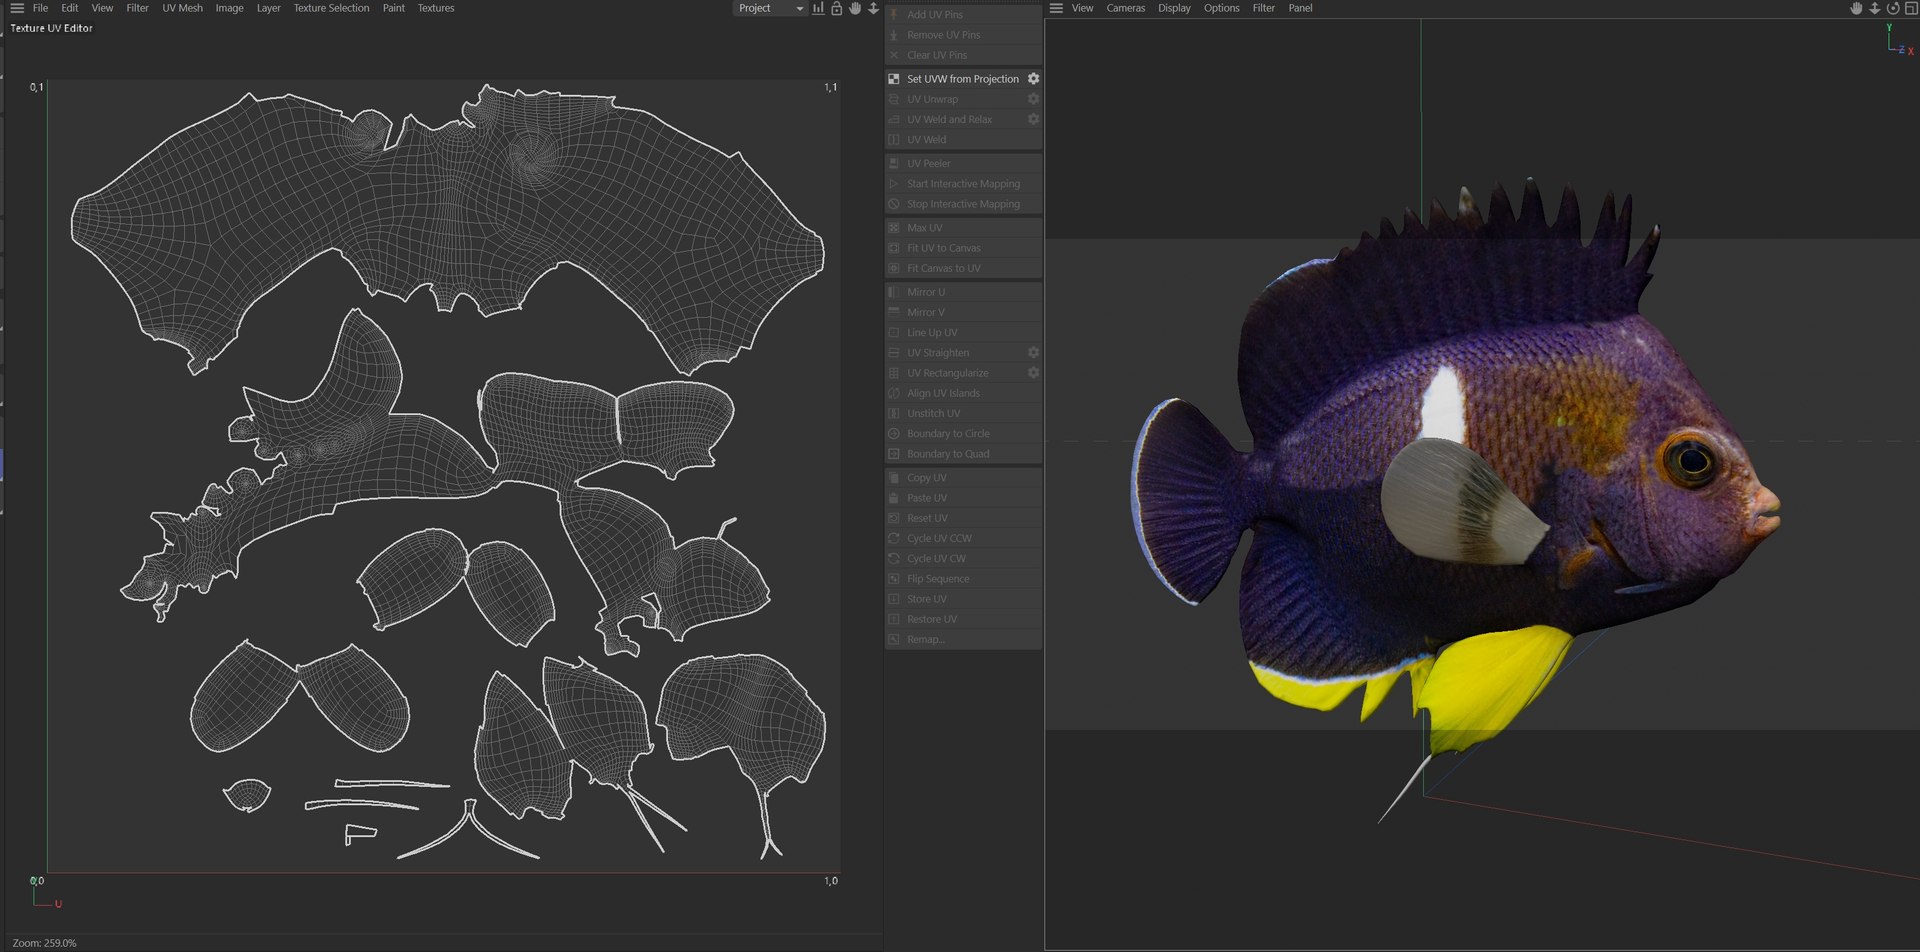Viewport: 1920px width, 952px height.
Task: Open the UV Rectangularize settings gear
Action: coord(1033,372)
